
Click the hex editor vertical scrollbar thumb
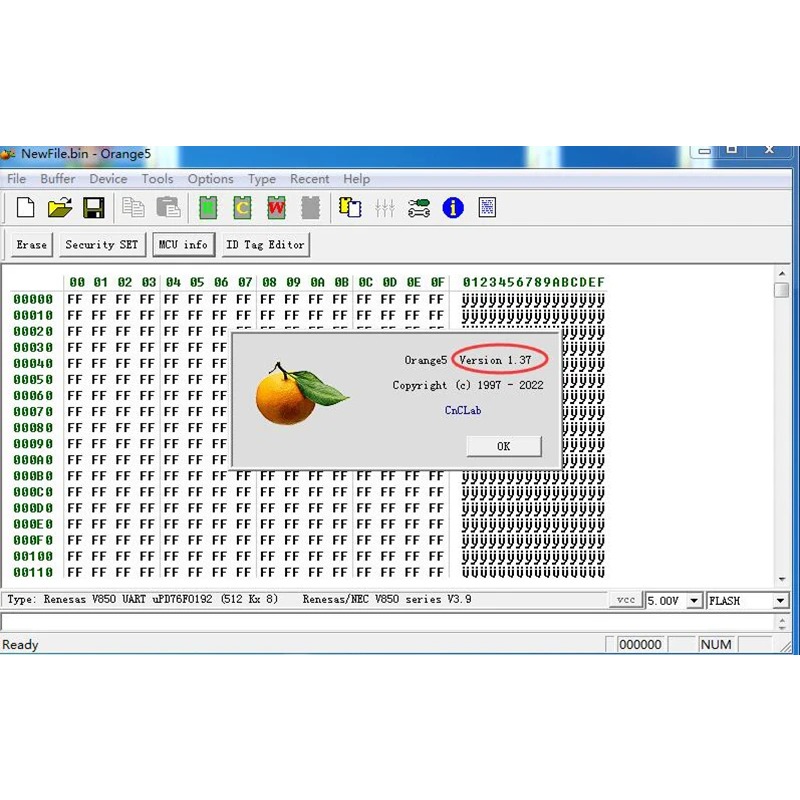click(x=781, y=291)
